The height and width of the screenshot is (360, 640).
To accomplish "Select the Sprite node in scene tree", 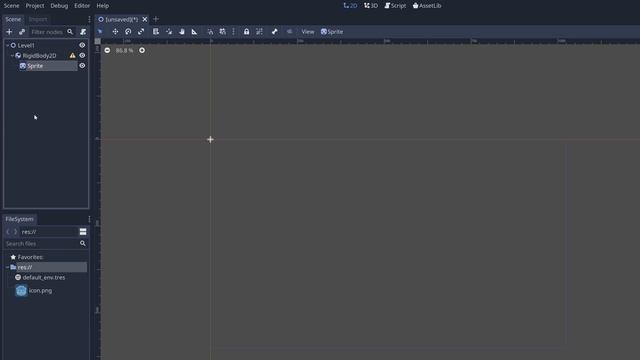I will [x=35, y=66].
